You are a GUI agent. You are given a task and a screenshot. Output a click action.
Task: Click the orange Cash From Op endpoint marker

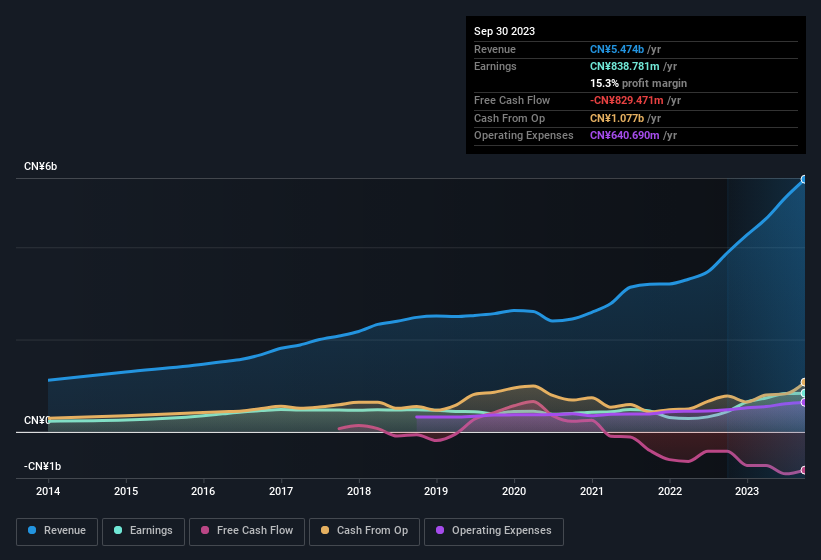804,383
